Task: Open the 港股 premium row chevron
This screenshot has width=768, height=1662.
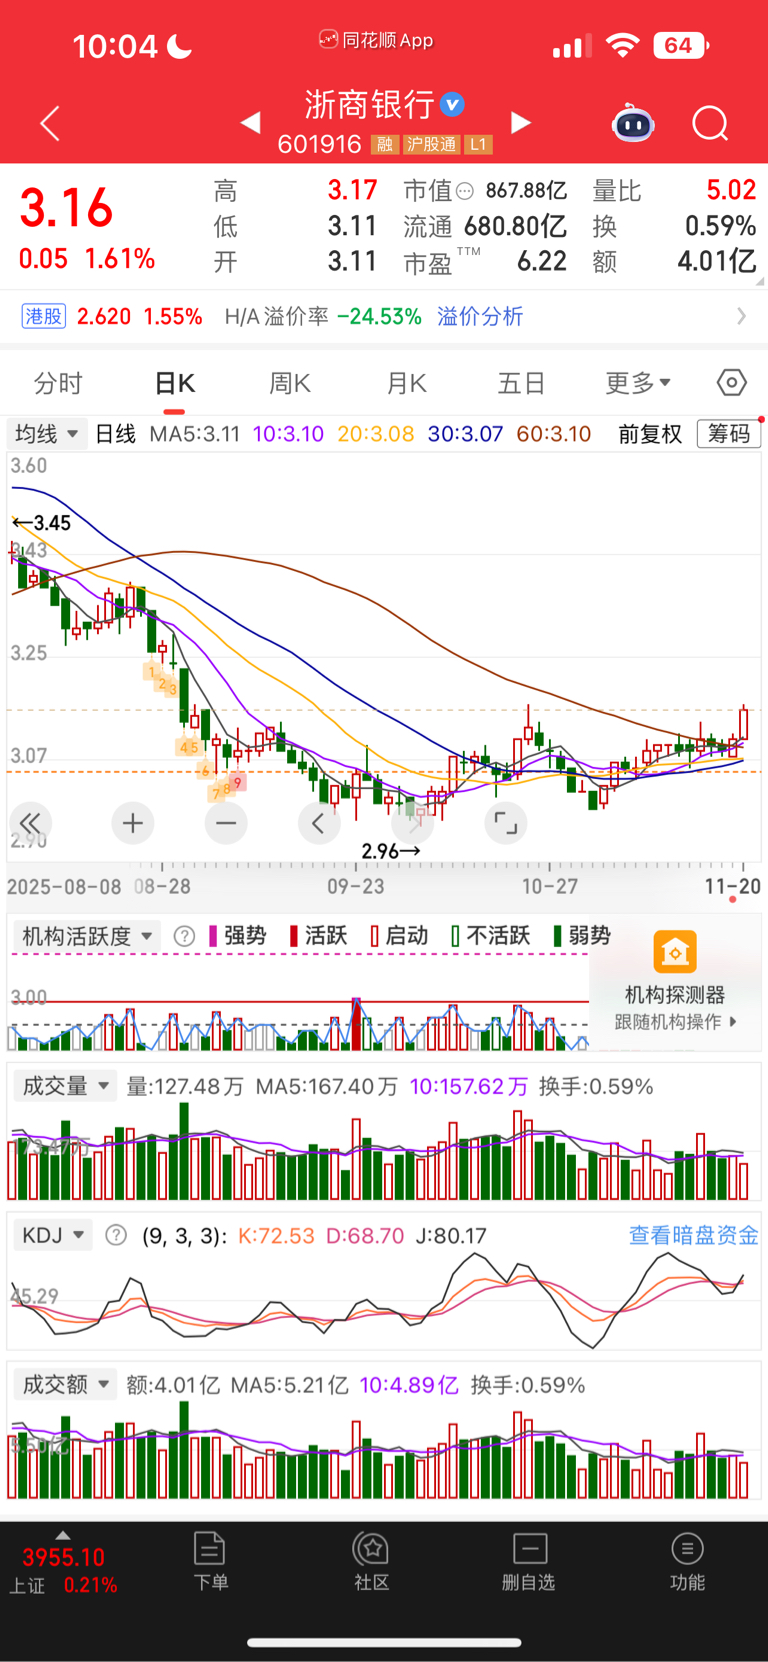Action: [x=741, y=316]
